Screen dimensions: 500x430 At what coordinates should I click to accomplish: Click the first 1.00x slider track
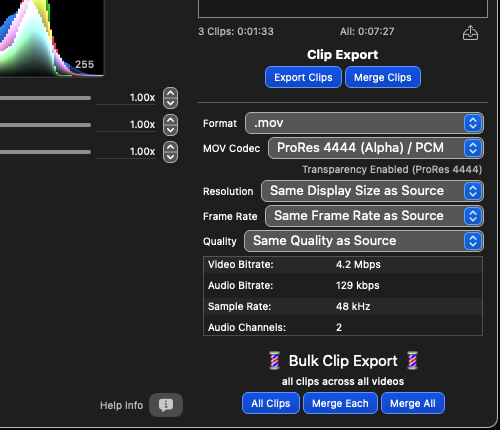pos(45,98)
